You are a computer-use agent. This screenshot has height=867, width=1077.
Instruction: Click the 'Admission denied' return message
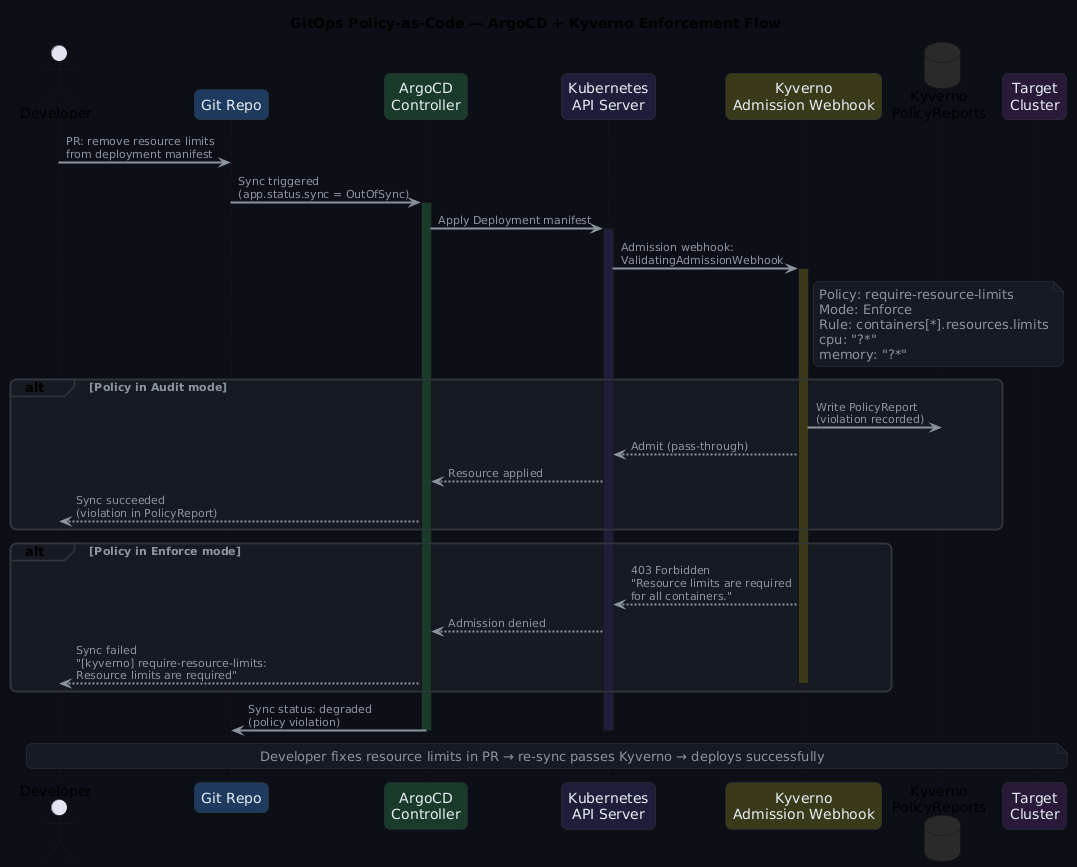click(x=497, y=624)
